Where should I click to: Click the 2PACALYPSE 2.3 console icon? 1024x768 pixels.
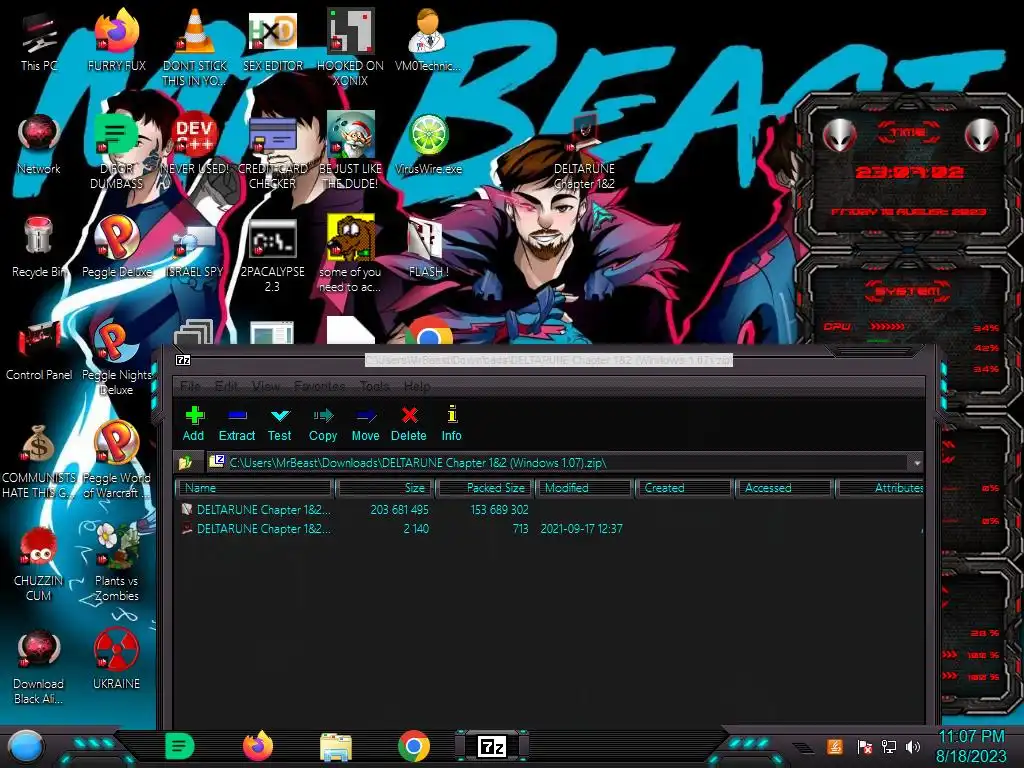[272, 255]
